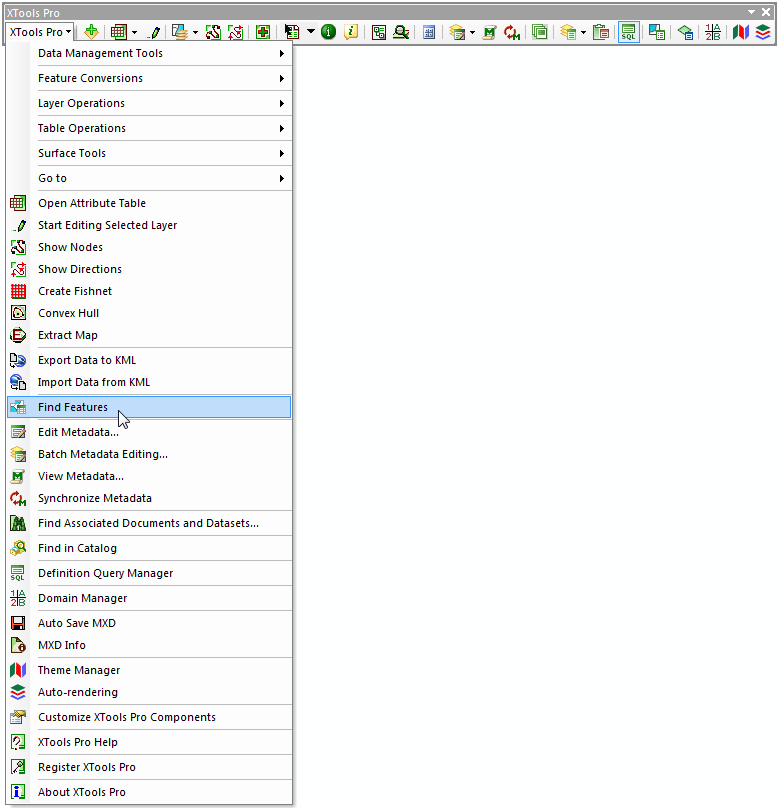Select Show Directions menu item
This screenshot has width=779, height=808.
[x=149, y=270]
